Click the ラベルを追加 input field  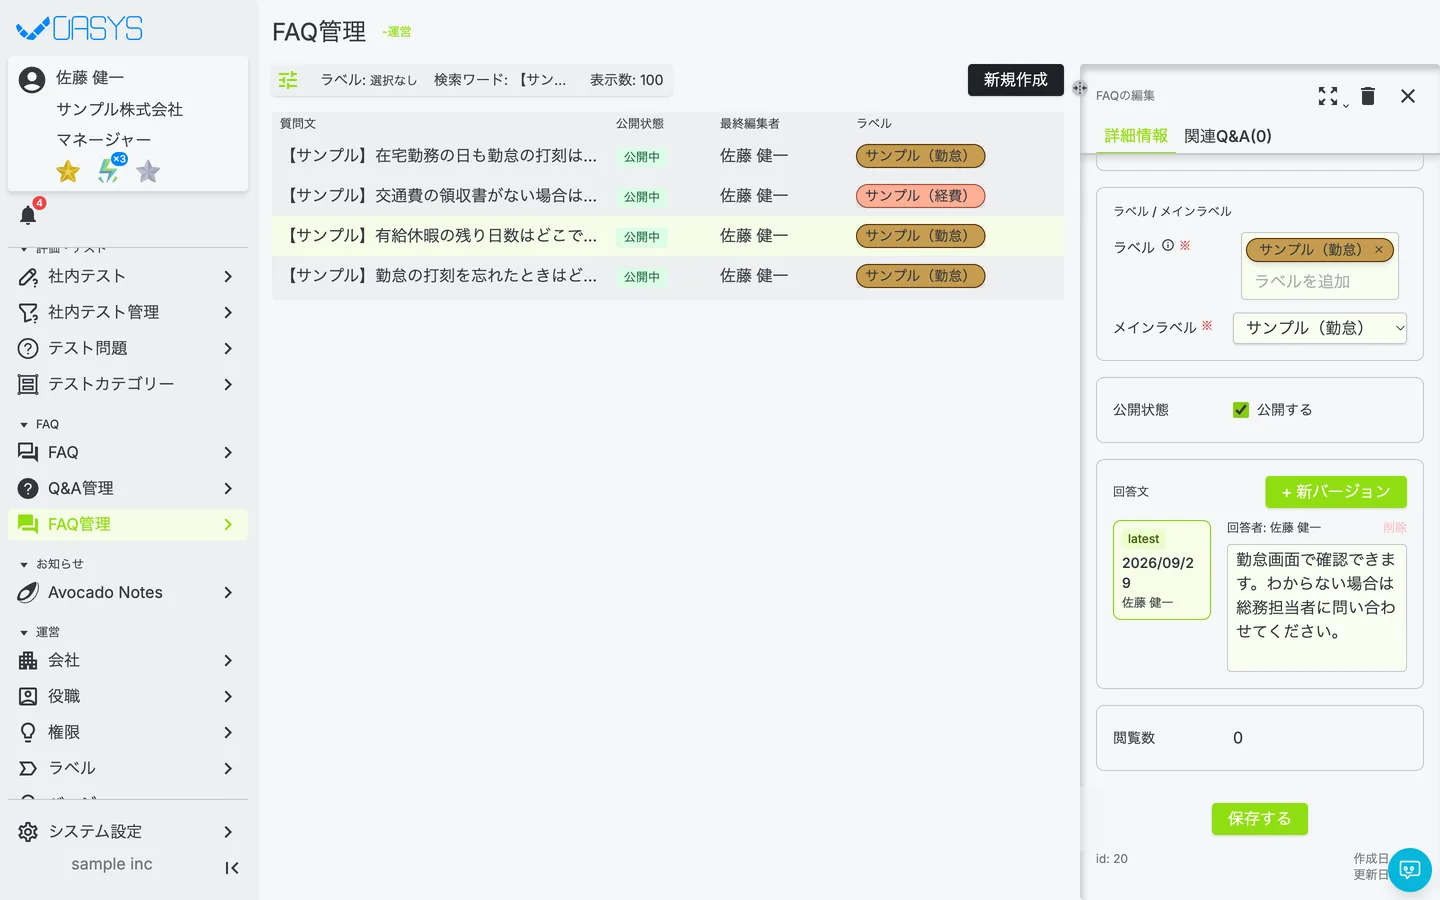(x=1319, y=282)
